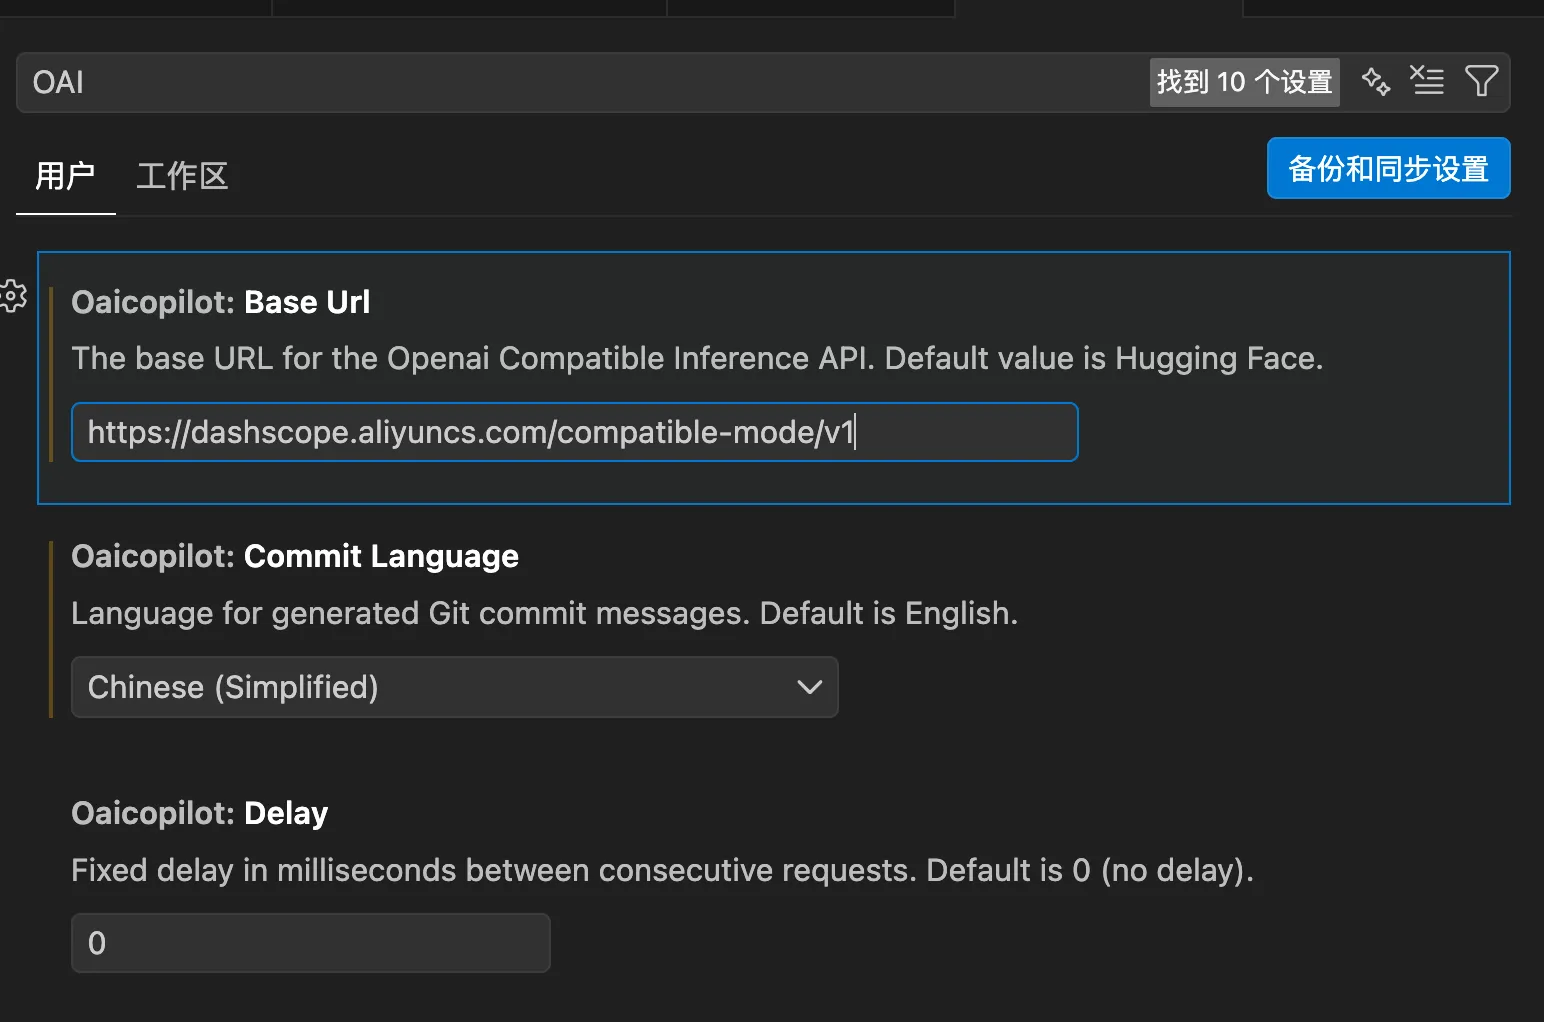This screenshot has width=1544, height=1022.
Task: Click the Git commit messages language description
Action: [x=544, y=613]
